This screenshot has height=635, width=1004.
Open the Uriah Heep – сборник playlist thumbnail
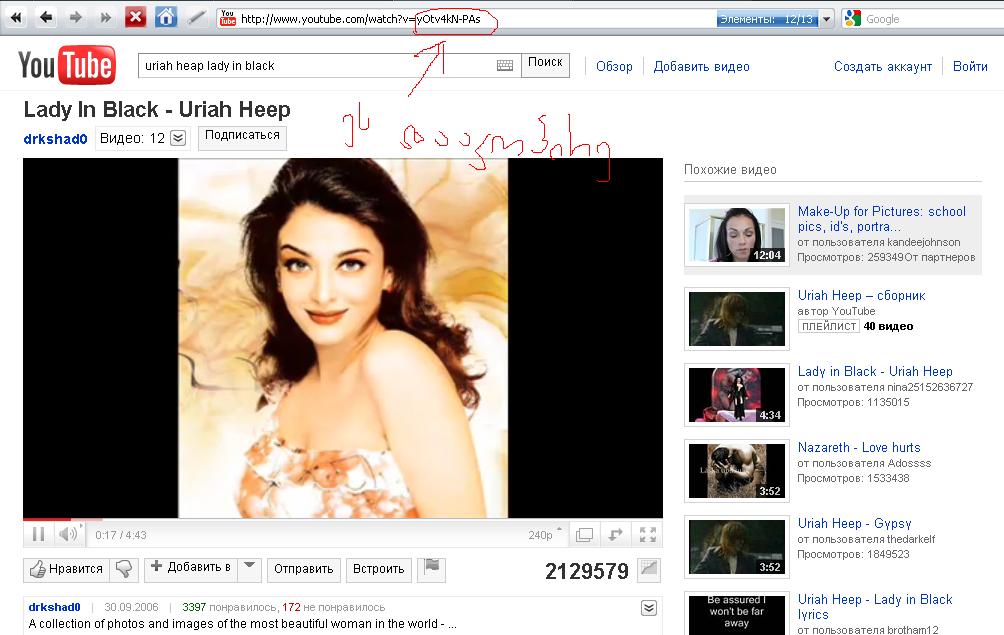736,318
